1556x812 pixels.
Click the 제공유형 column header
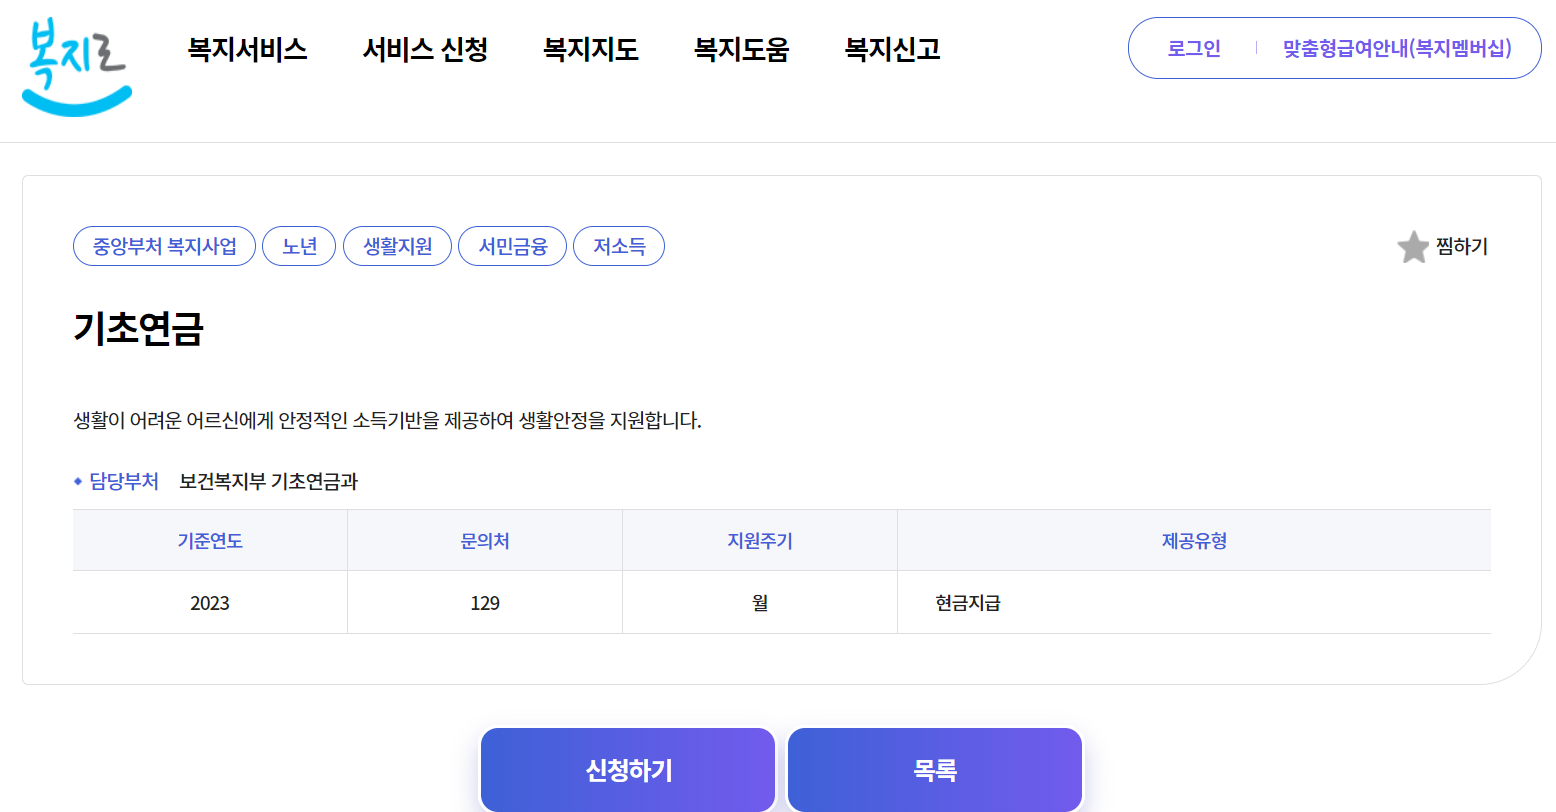point(1193,541)
